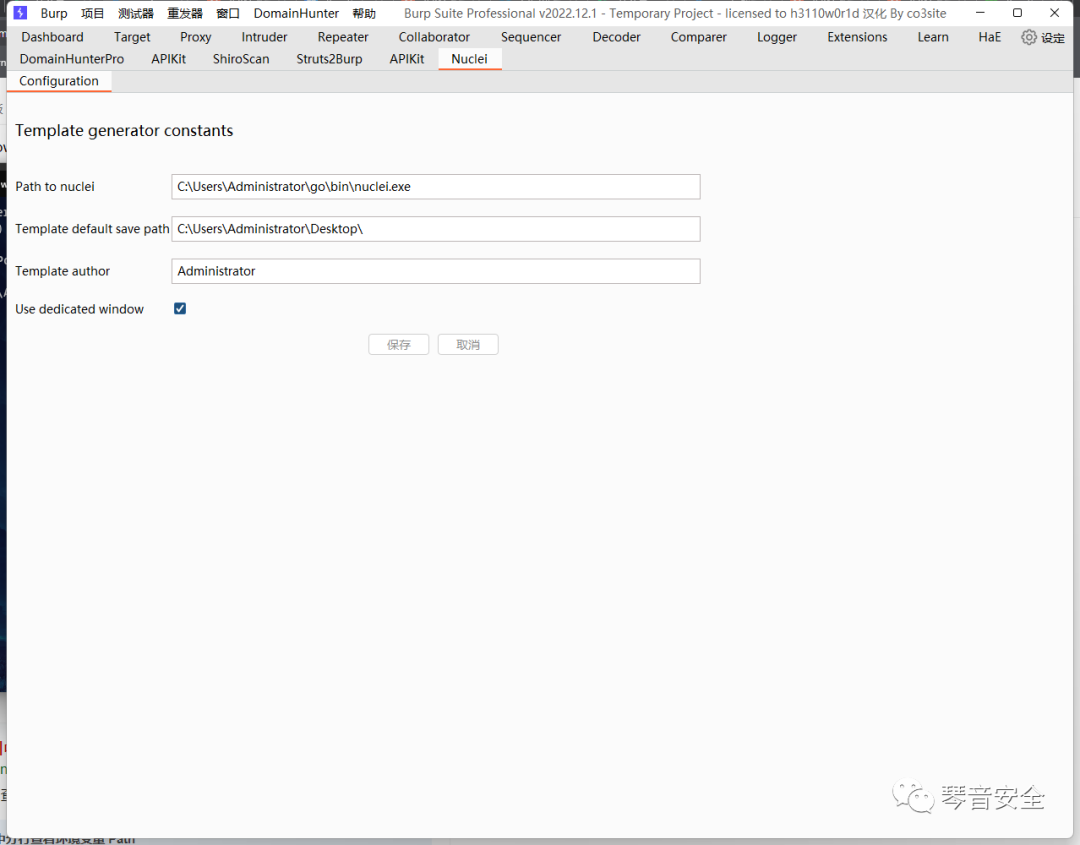Minimize the Burp Suite window
Screen dimensions: 1080x845
click(x=980, y=12)
